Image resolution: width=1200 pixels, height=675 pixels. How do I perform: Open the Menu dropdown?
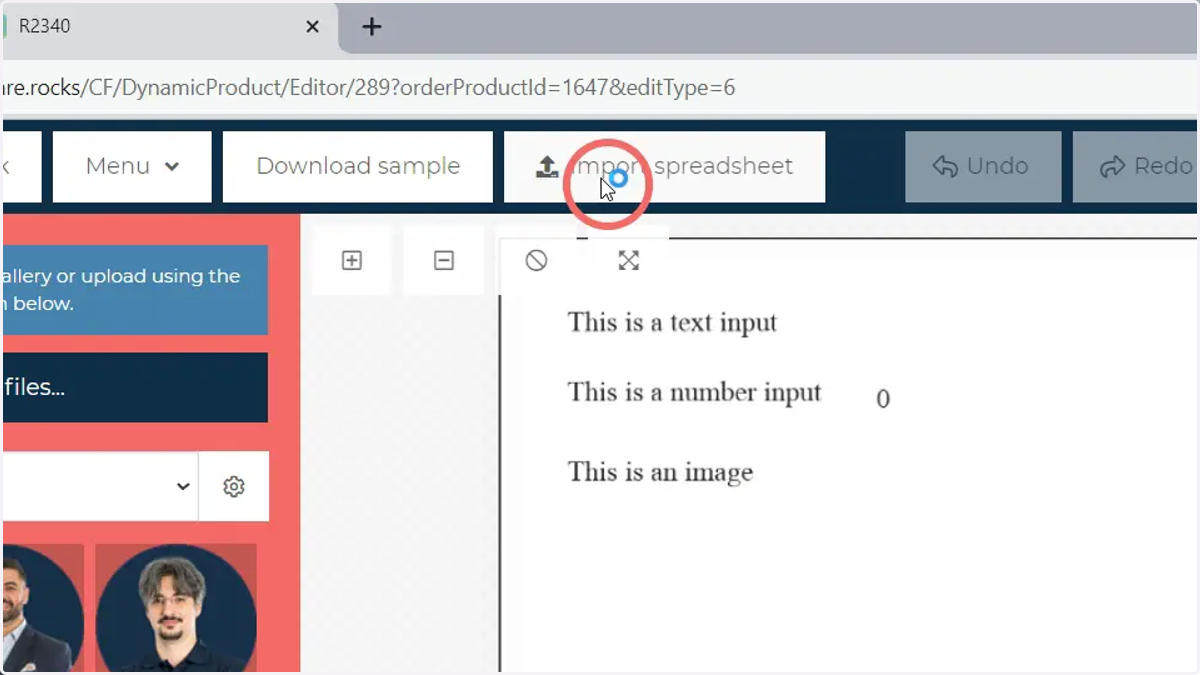click(132, 166)
